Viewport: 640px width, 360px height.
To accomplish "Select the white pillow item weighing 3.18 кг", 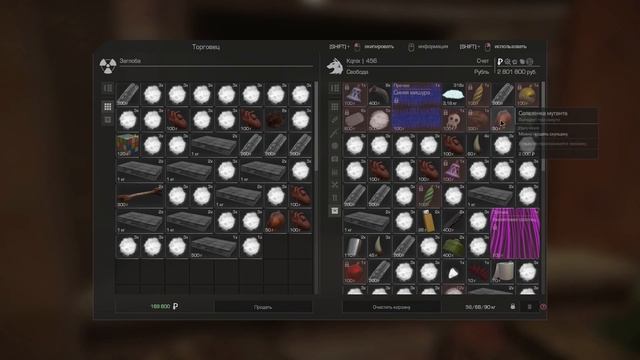I will (453, 95).
